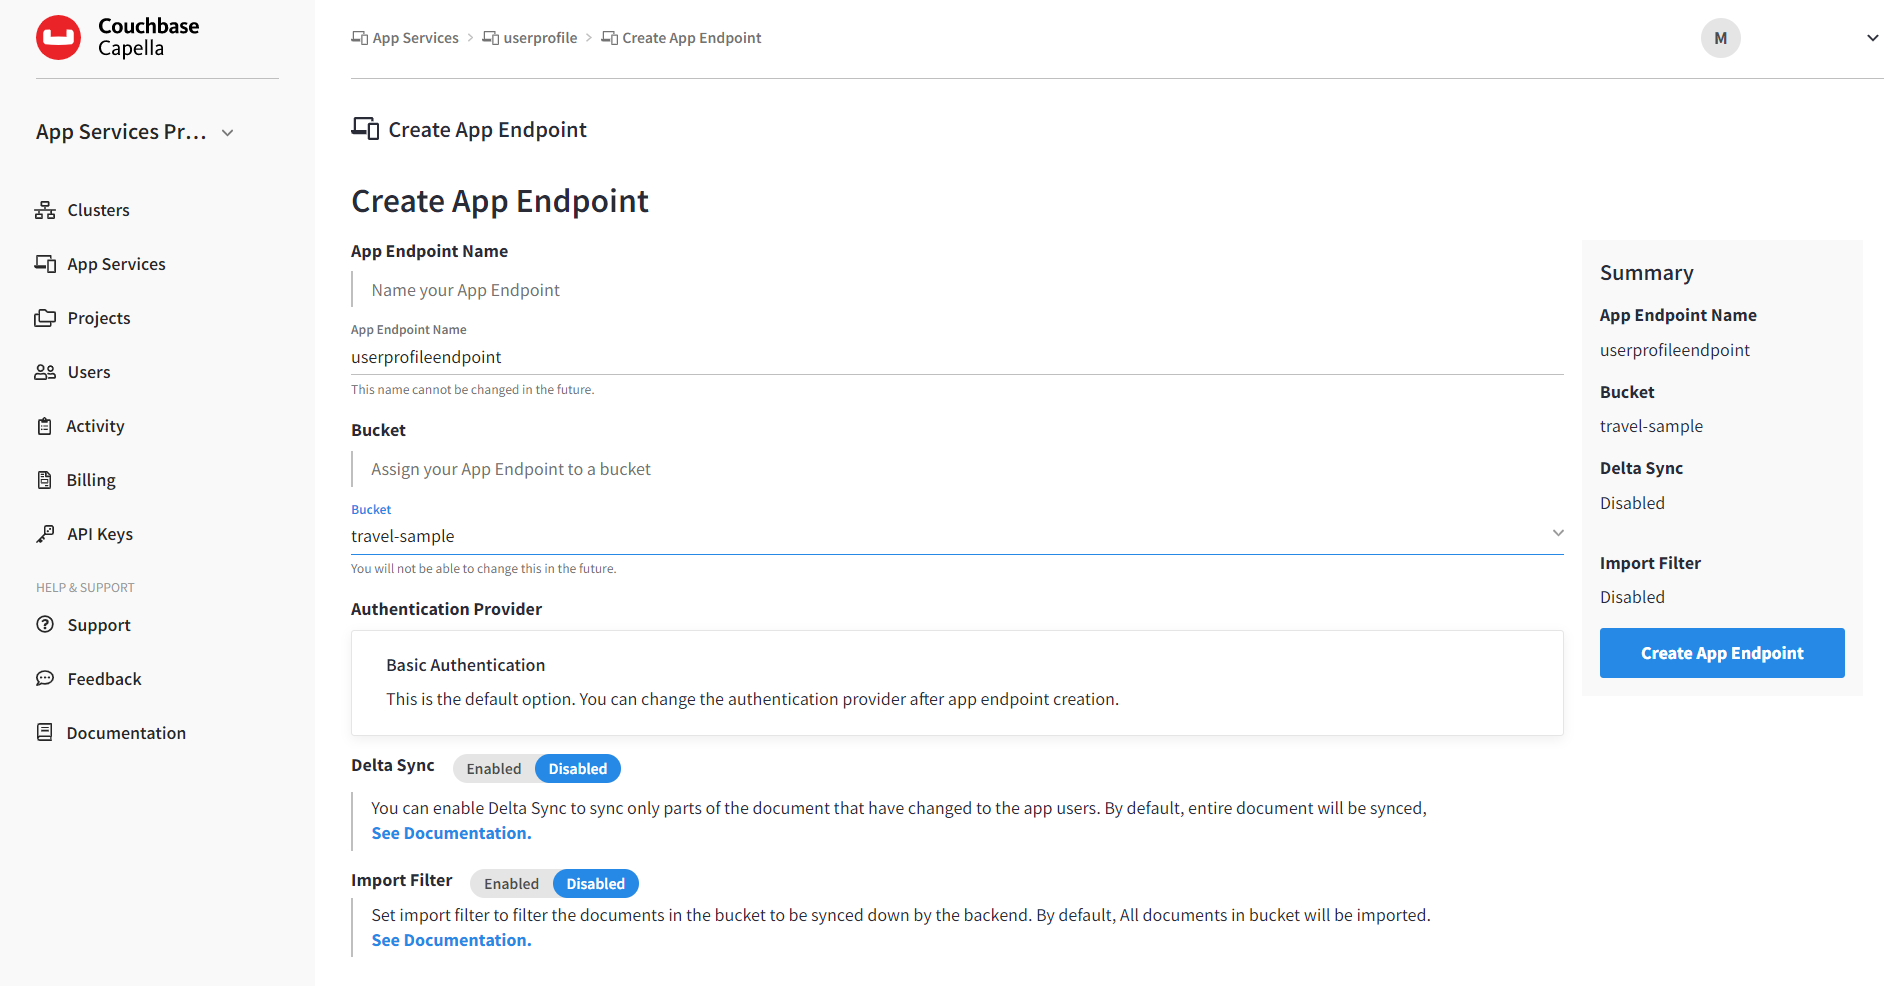The width and height of the screenshot is (1898, 986).
Task: Click the Activity clipboard icon
Action: click(45, 426)
